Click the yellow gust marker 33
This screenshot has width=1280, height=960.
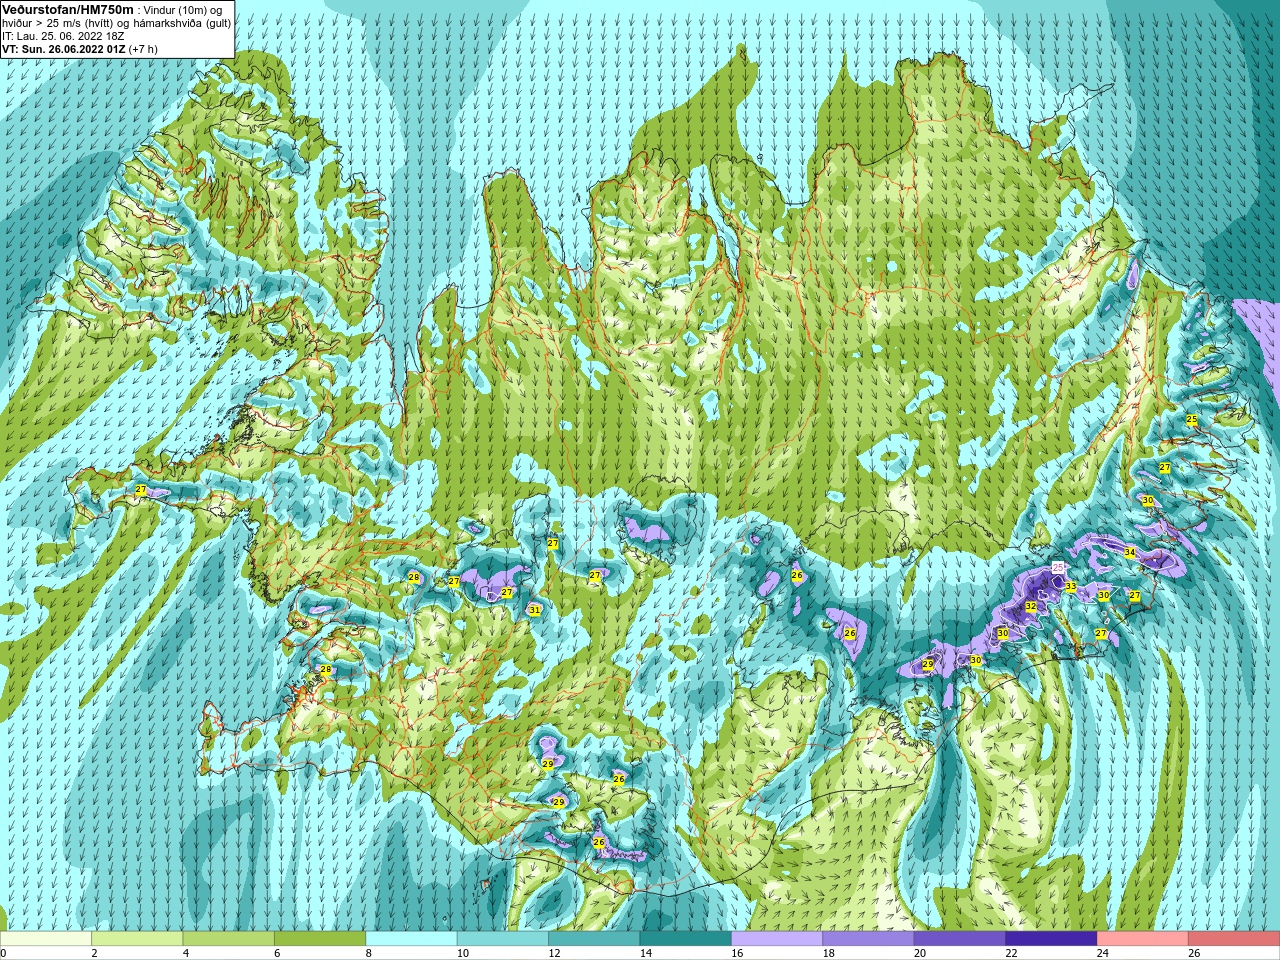[1070, 586]
